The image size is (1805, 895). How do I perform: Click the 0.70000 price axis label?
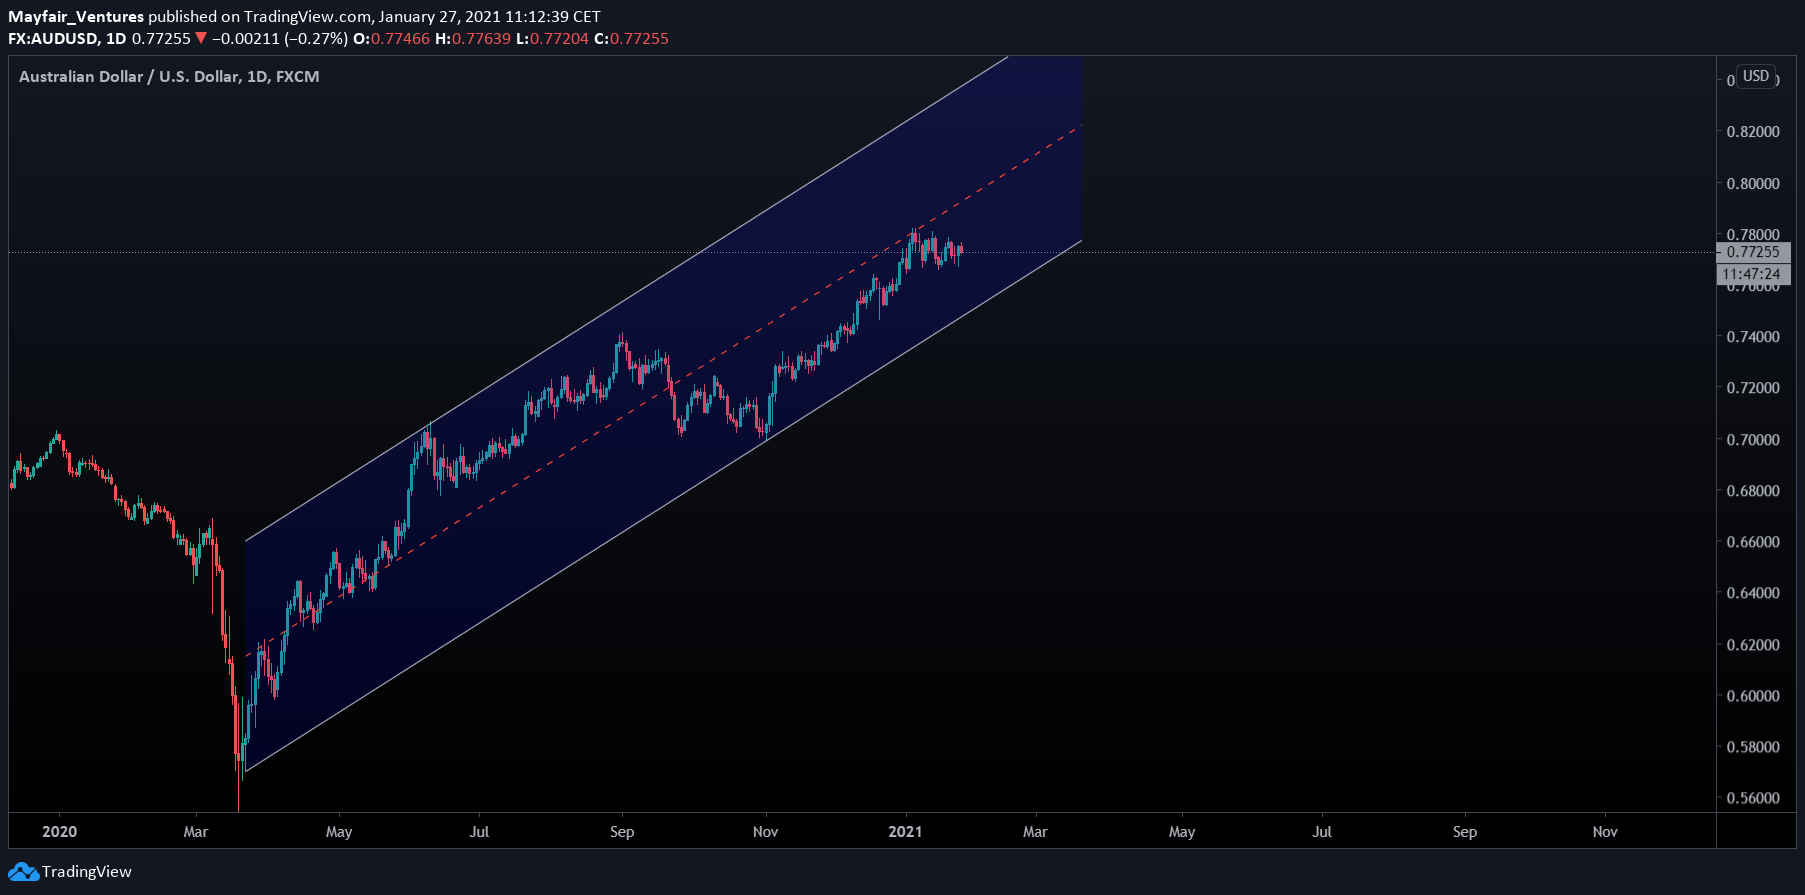click(x=1753, y=440)
